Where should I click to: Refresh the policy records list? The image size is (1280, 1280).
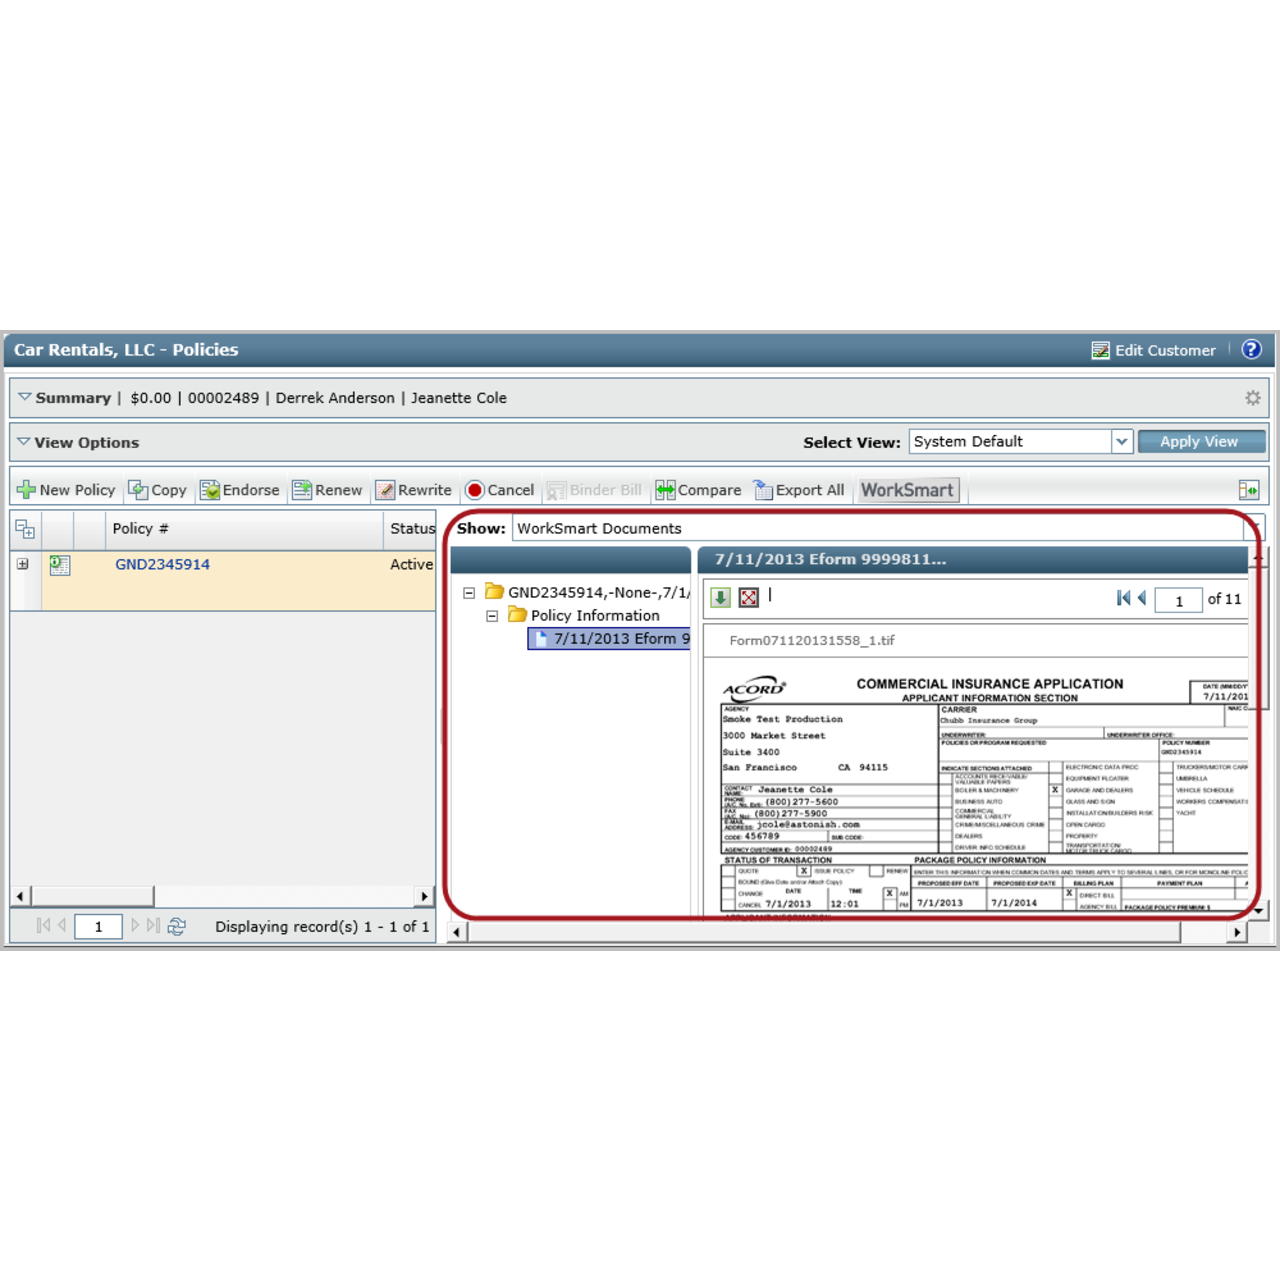coord(176,926)
